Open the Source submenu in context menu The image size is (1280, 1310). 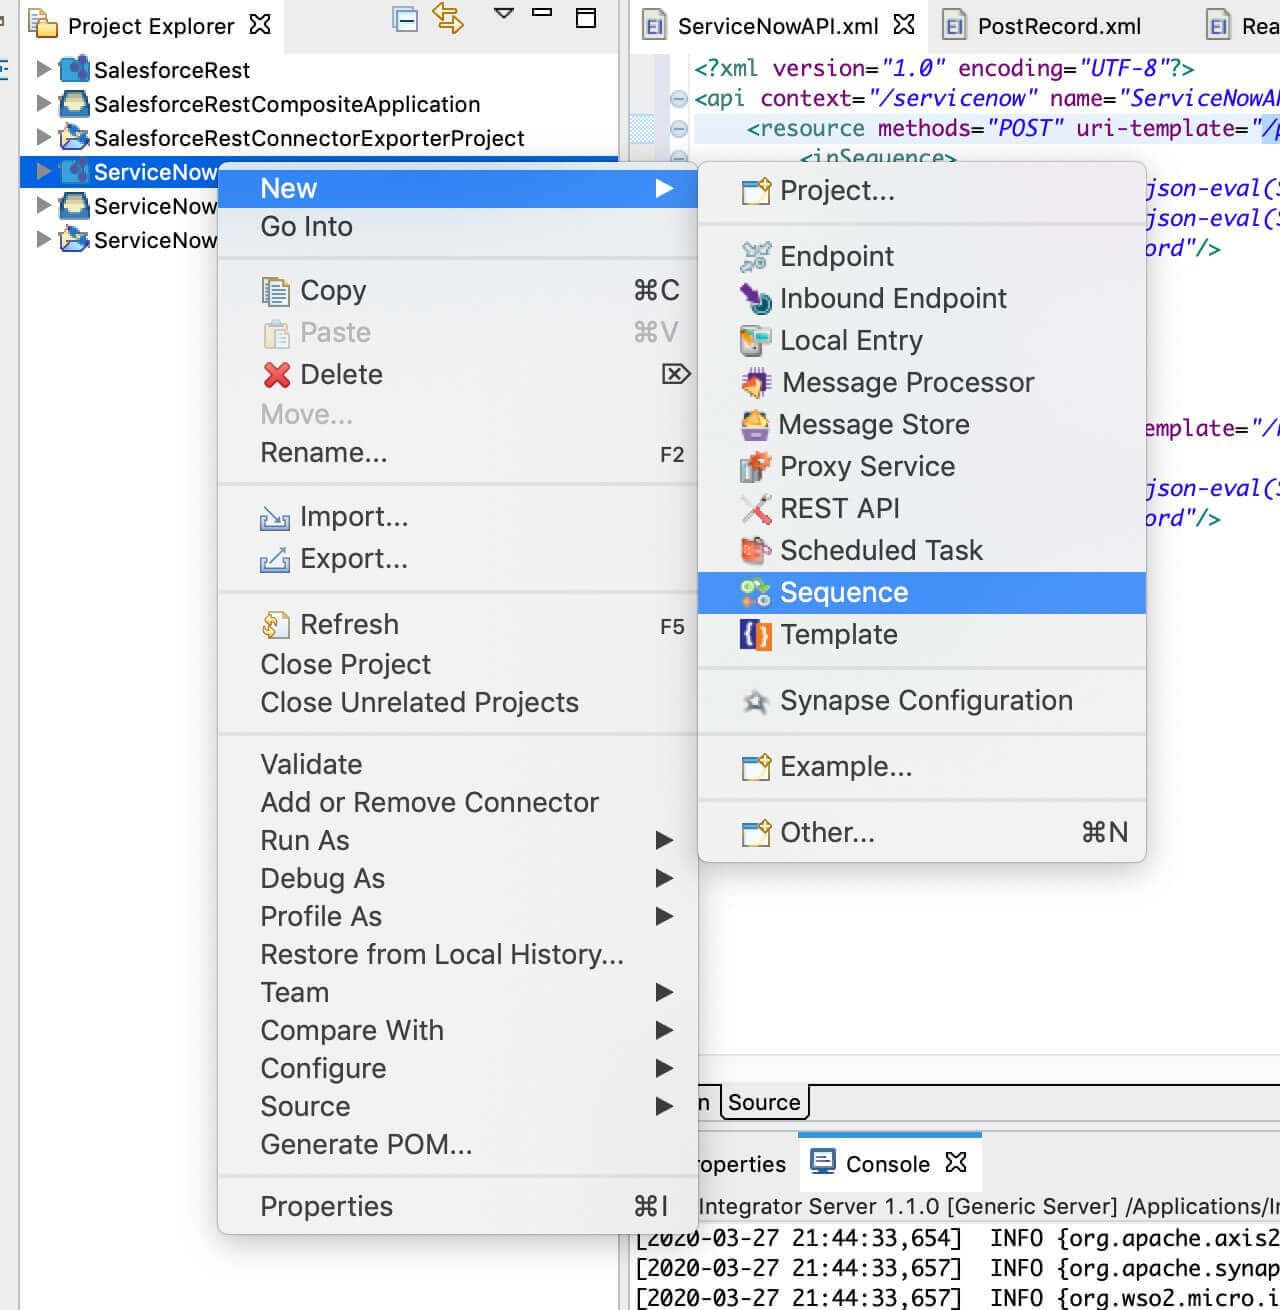(x=457, y=1107)
